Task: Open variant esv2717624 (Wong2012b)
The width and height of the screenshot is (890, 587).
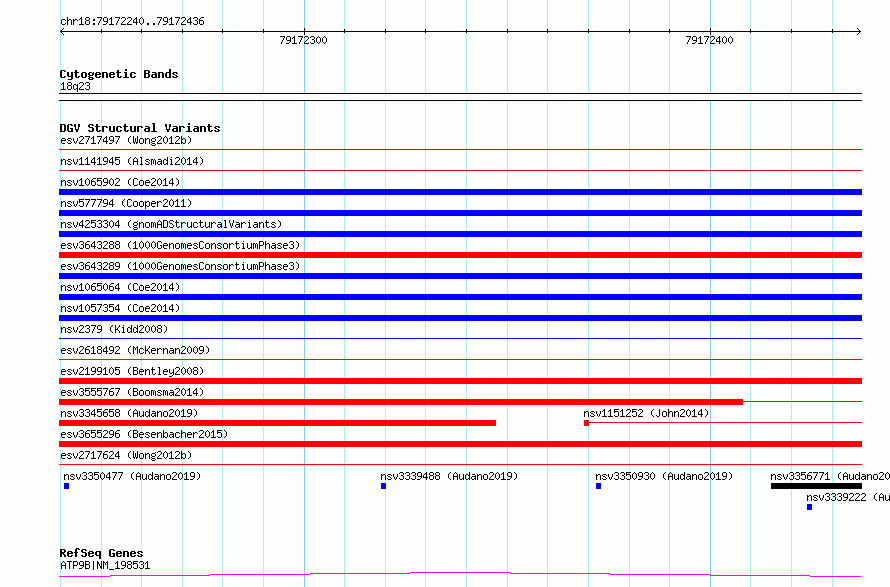Action: coord(126,455)
